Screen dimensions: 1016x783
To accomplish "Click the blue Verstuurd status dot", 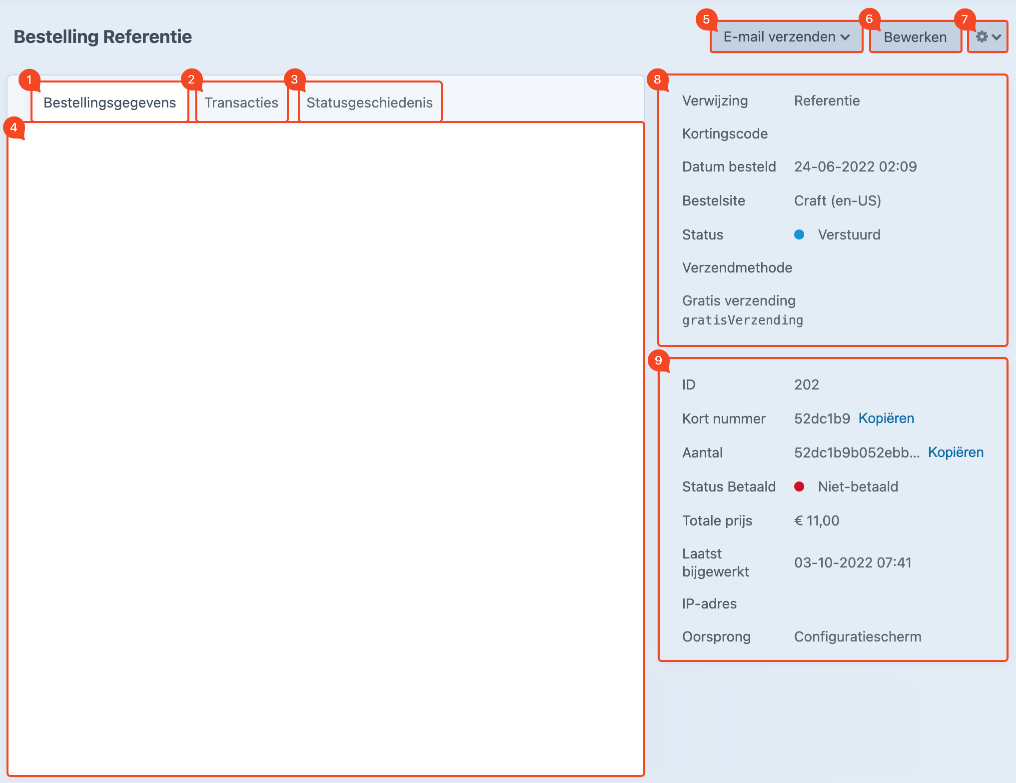I will point(799,235).
